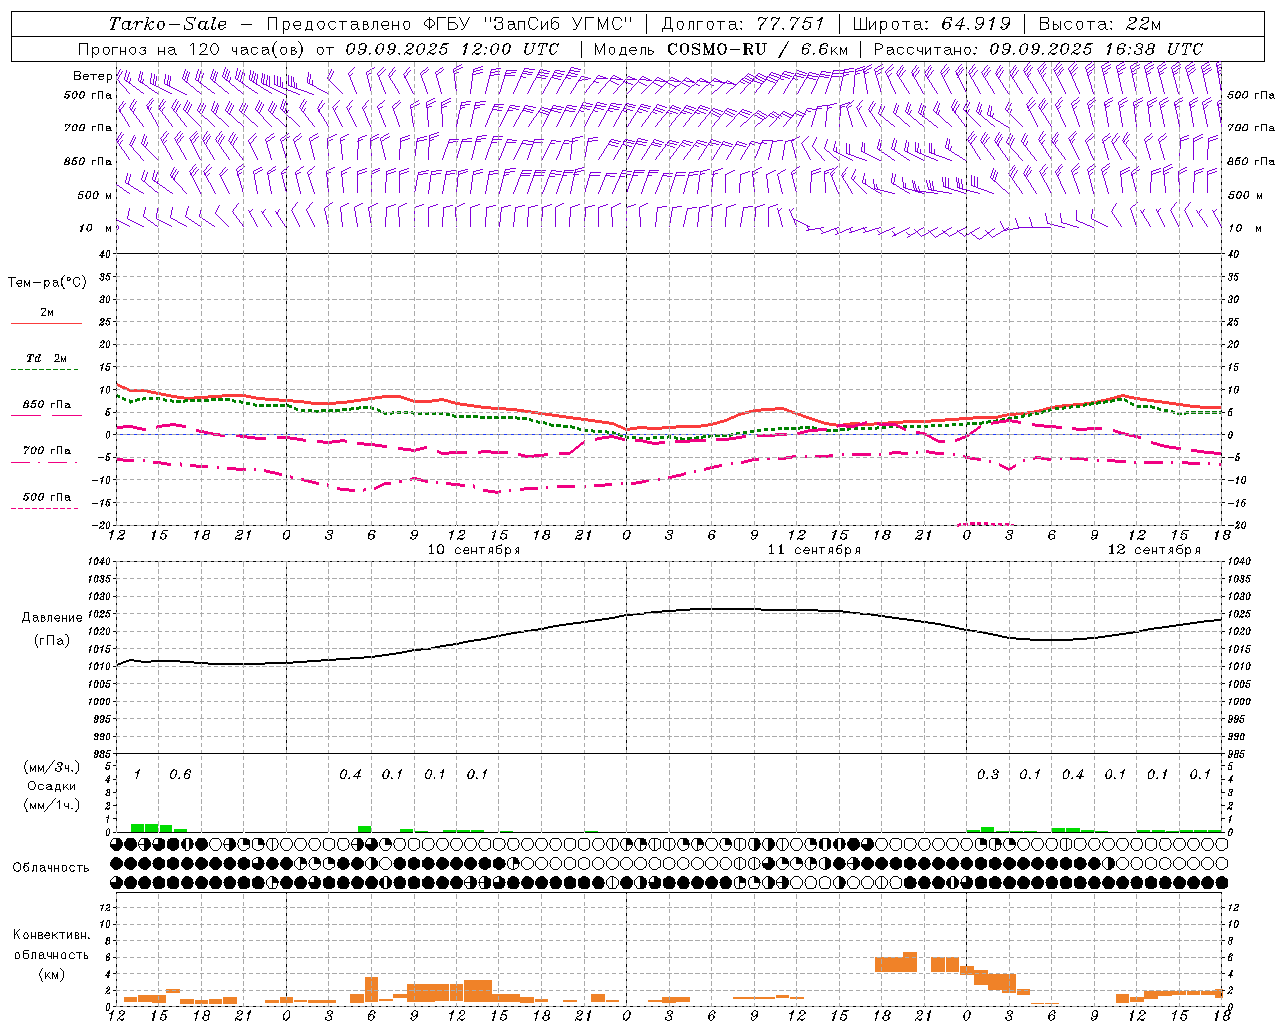Click the station name Tarko-Sale in the title
This screenshot has width=1280, height=1024.
(168, 24)
